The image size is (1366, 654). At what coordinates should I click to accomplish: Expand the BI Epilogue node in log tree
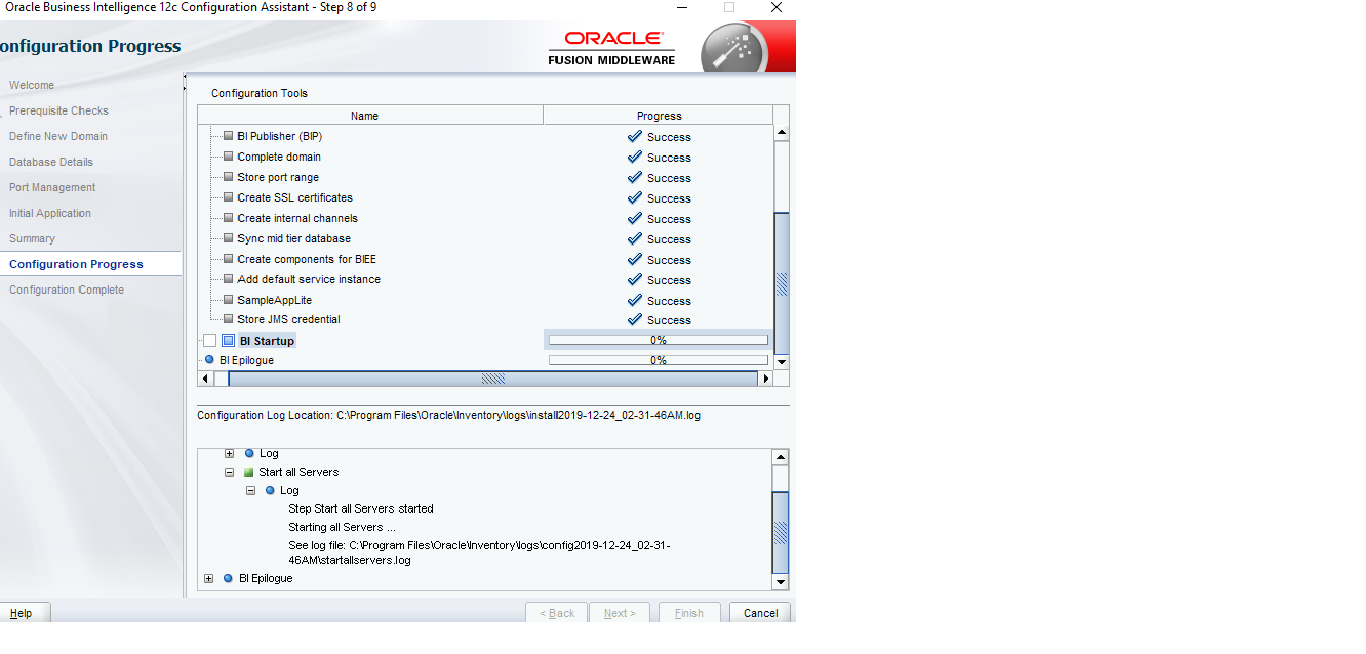208,578
